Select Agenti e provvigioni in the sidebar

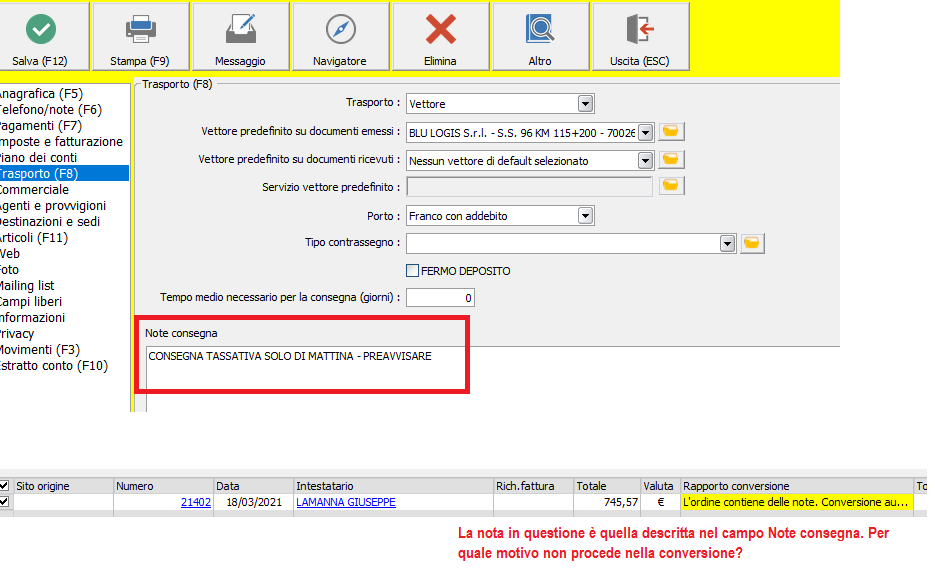(52, 206)
